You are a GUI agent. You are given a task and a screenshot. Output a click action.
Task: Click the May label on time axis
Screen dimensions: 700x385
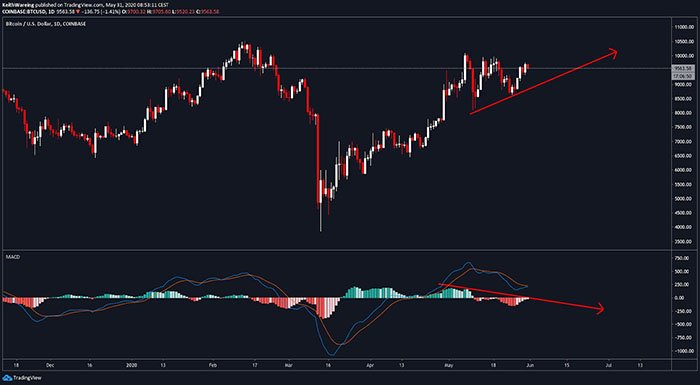449,364
